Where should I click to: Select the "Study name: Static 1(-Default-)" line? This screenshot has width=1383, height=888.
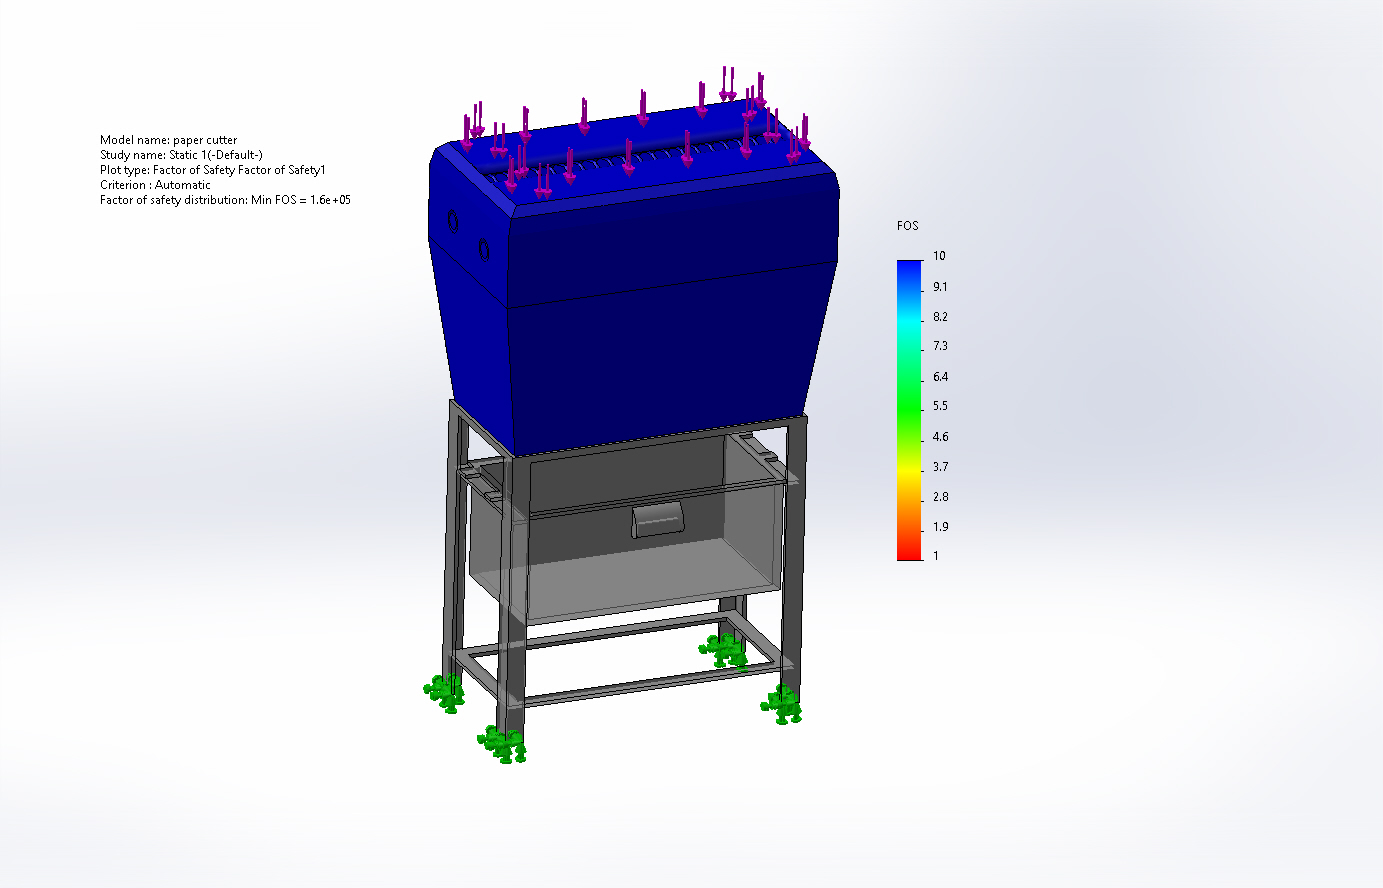[x=181, y=155]
